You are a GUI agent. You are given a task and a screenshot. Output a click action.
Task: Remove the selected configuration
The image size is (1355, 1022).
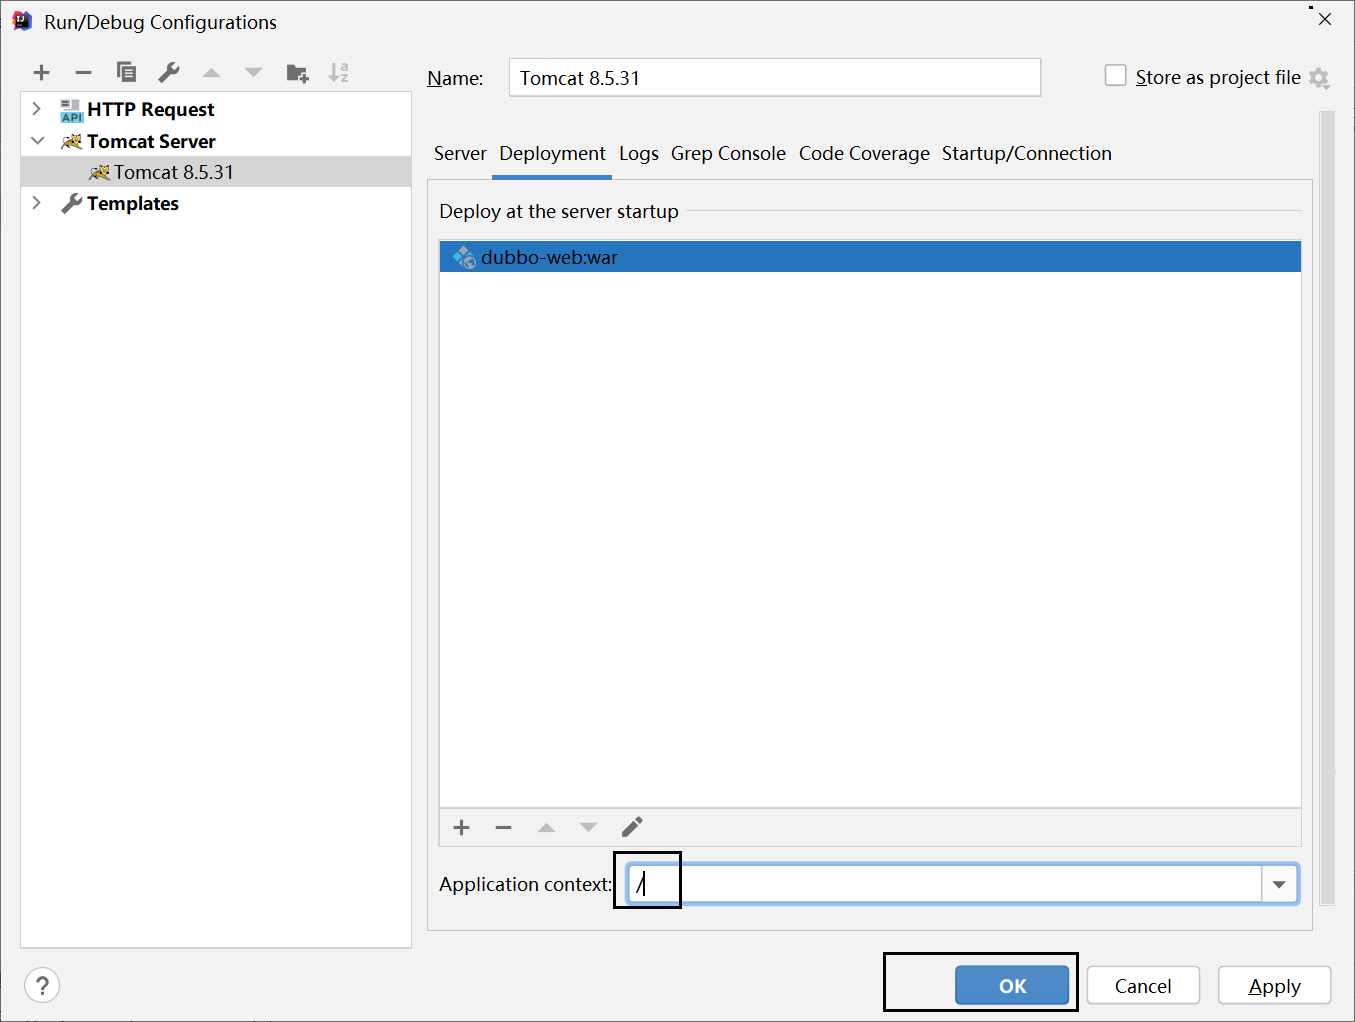click(x=83, y=72)
